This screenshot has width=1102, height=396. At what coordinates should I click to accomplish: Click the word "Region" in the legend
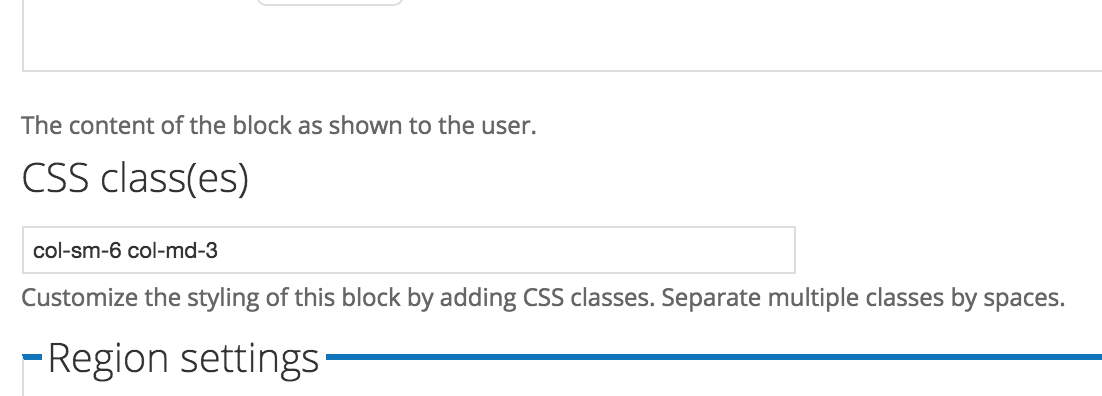click(x=111, y=359)
